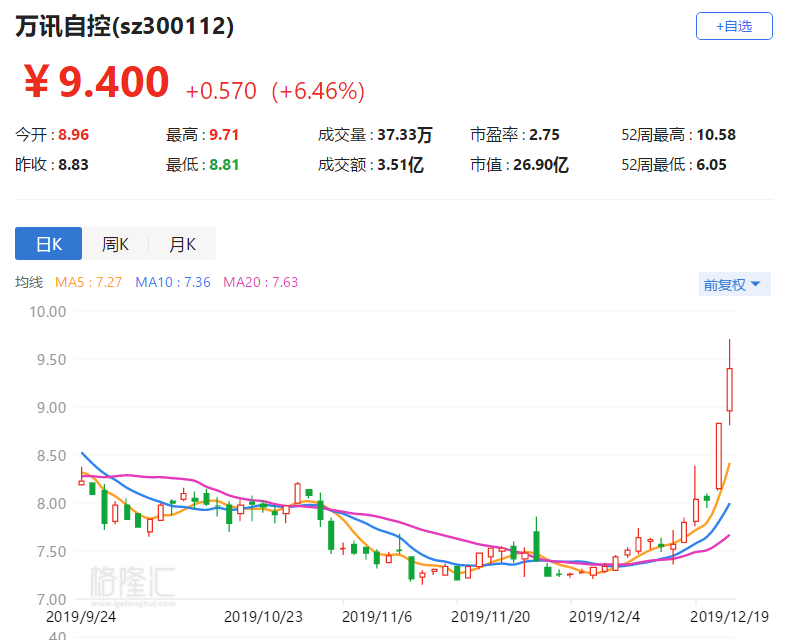Click y-axis label 8.00

point(51,504)
